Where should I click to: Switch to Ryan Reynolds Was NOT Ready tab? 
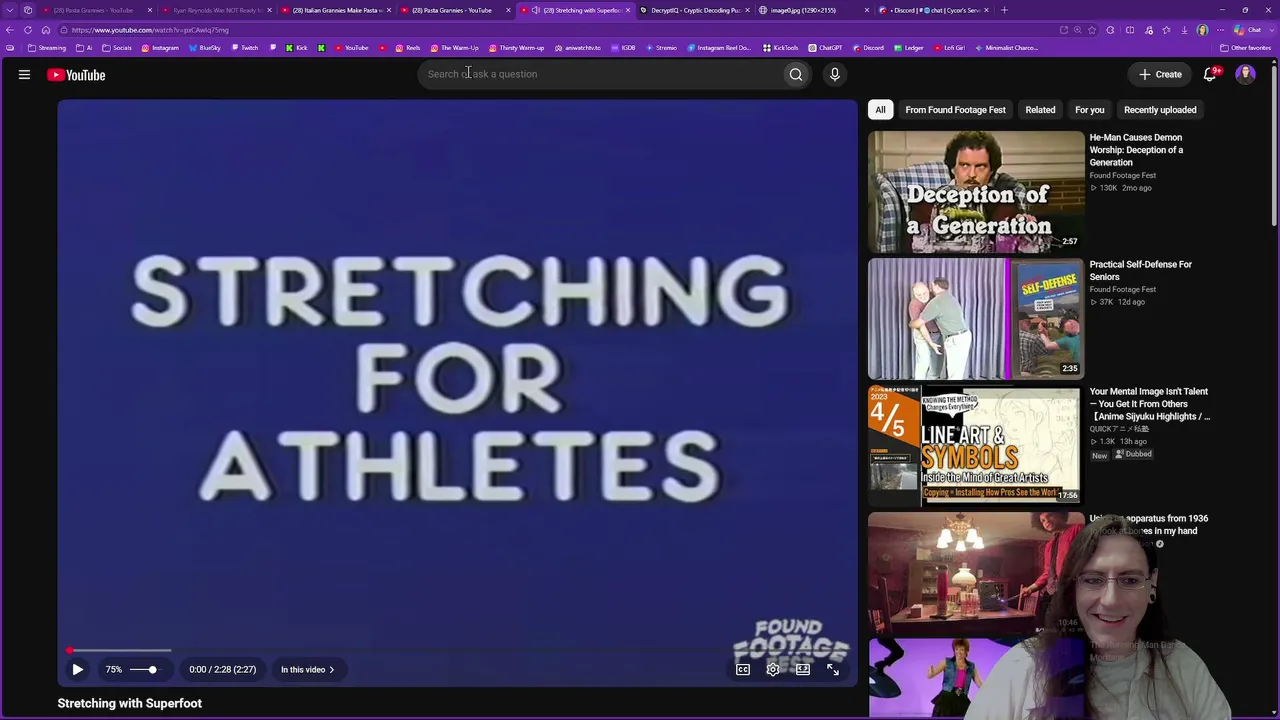pyautogui.click(x=217, y=10)
